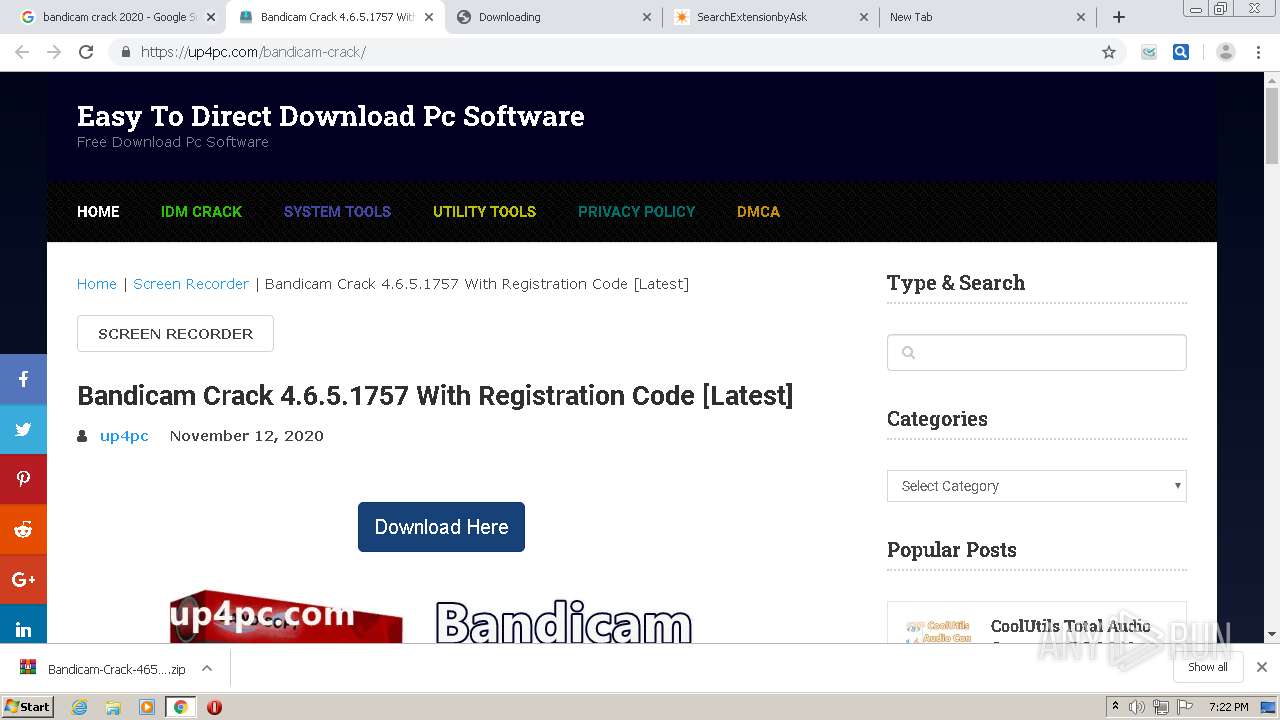This screenshot has width=1280, height=720.
Task: Open download item options chevron
Action: [207, 668]
